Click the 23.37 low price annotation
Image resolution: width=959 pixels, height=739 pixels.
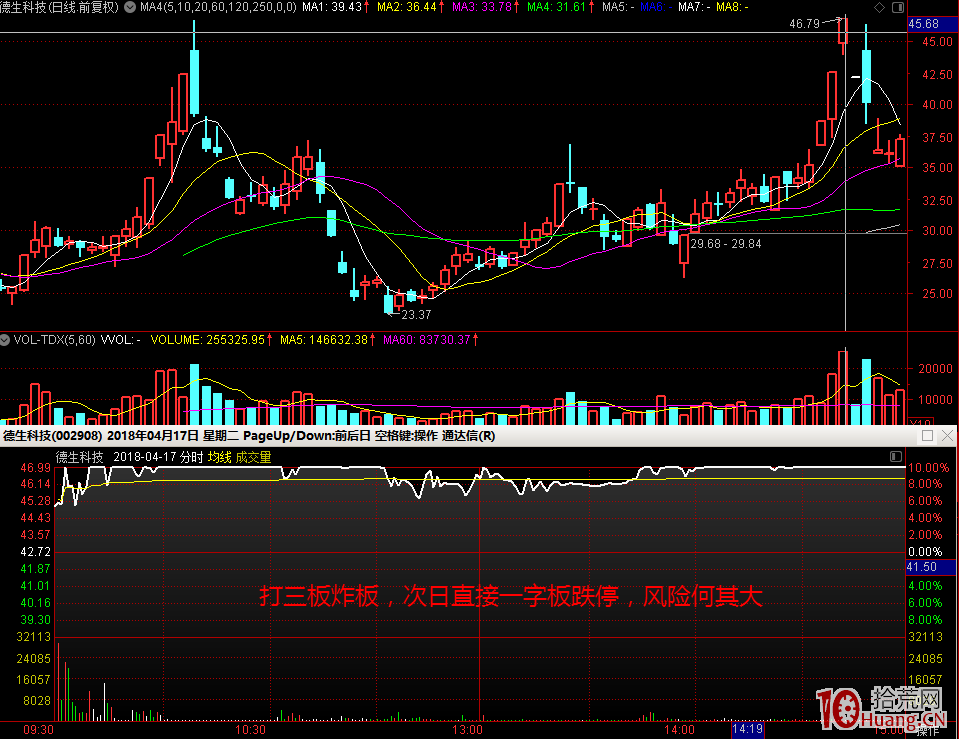click(417, 314)
